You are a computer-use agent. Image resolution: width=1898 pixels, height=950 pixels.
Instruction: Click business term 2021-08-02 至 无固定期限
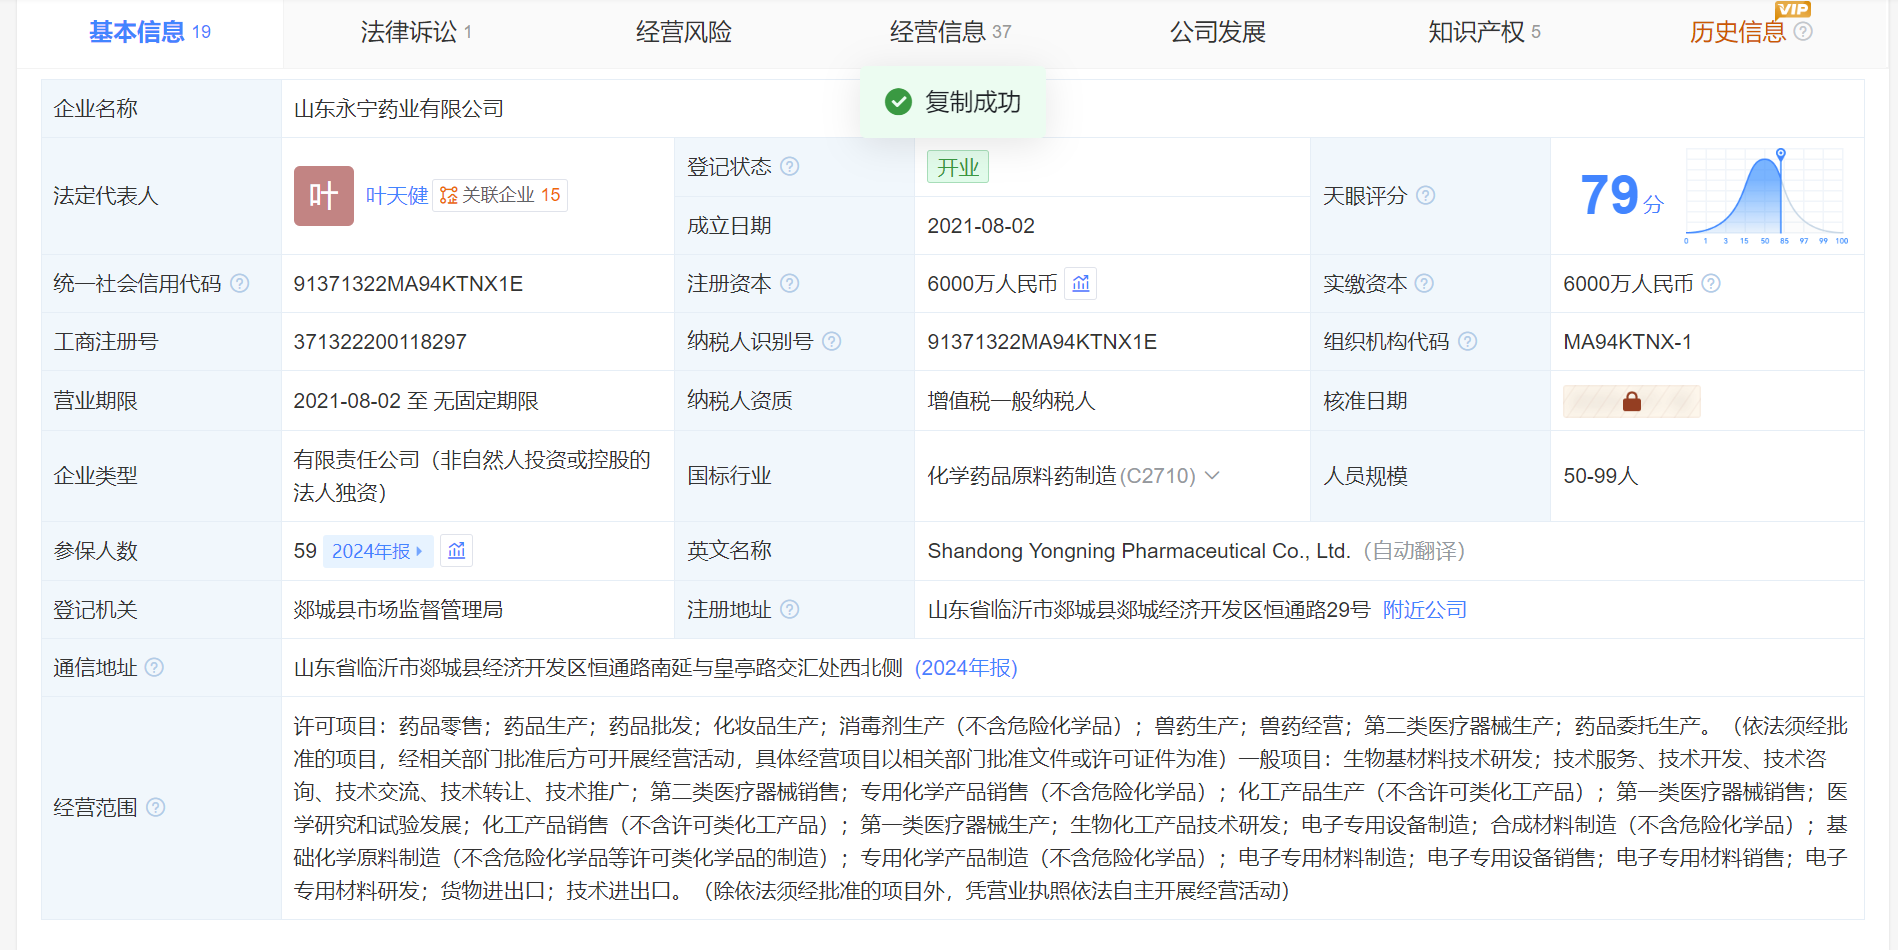pyautogui.click(x=416, y=401)
